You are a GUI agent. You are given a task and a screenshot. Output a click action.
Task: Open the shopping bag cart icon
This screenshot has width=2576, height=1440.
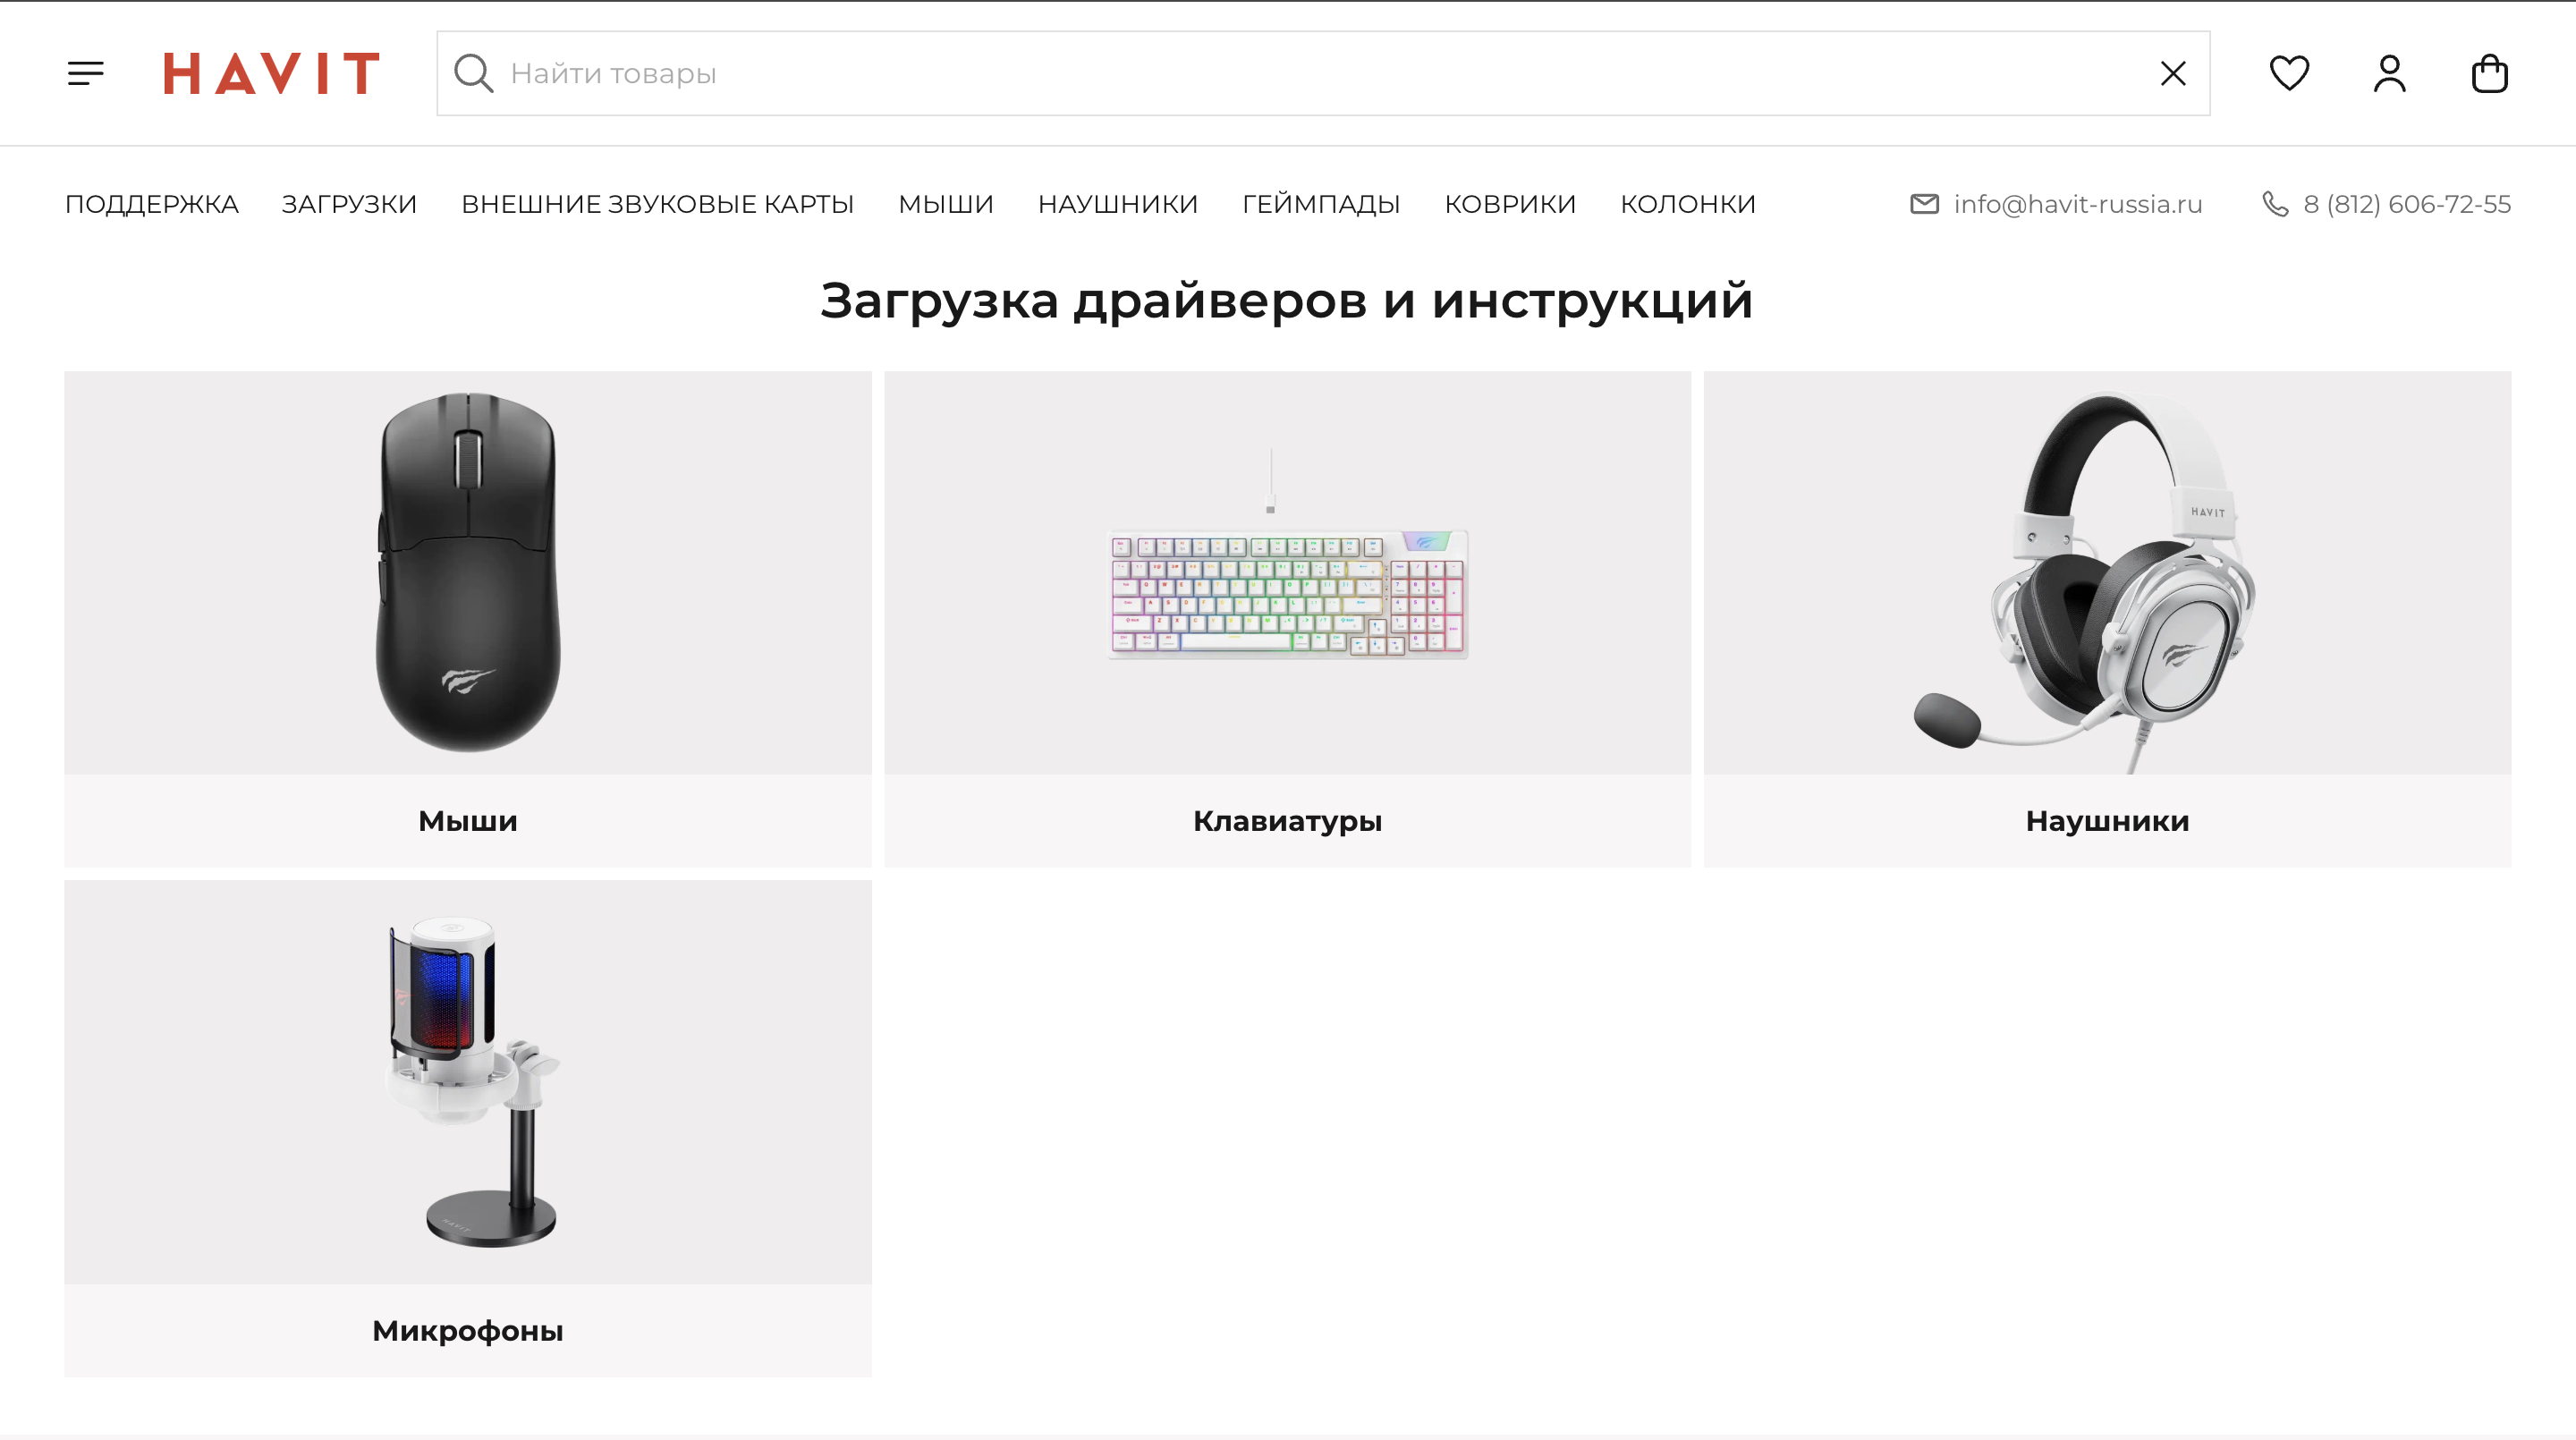(x=2489, y=73)
